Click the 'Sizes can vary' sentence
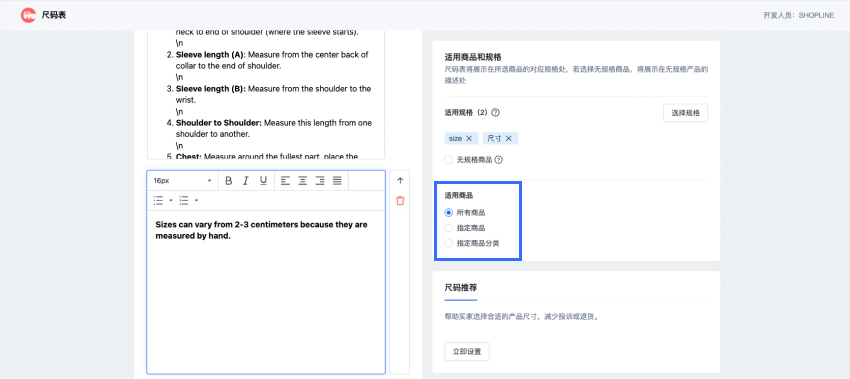Viewport: 850px width, 379px height. [262, 230]
